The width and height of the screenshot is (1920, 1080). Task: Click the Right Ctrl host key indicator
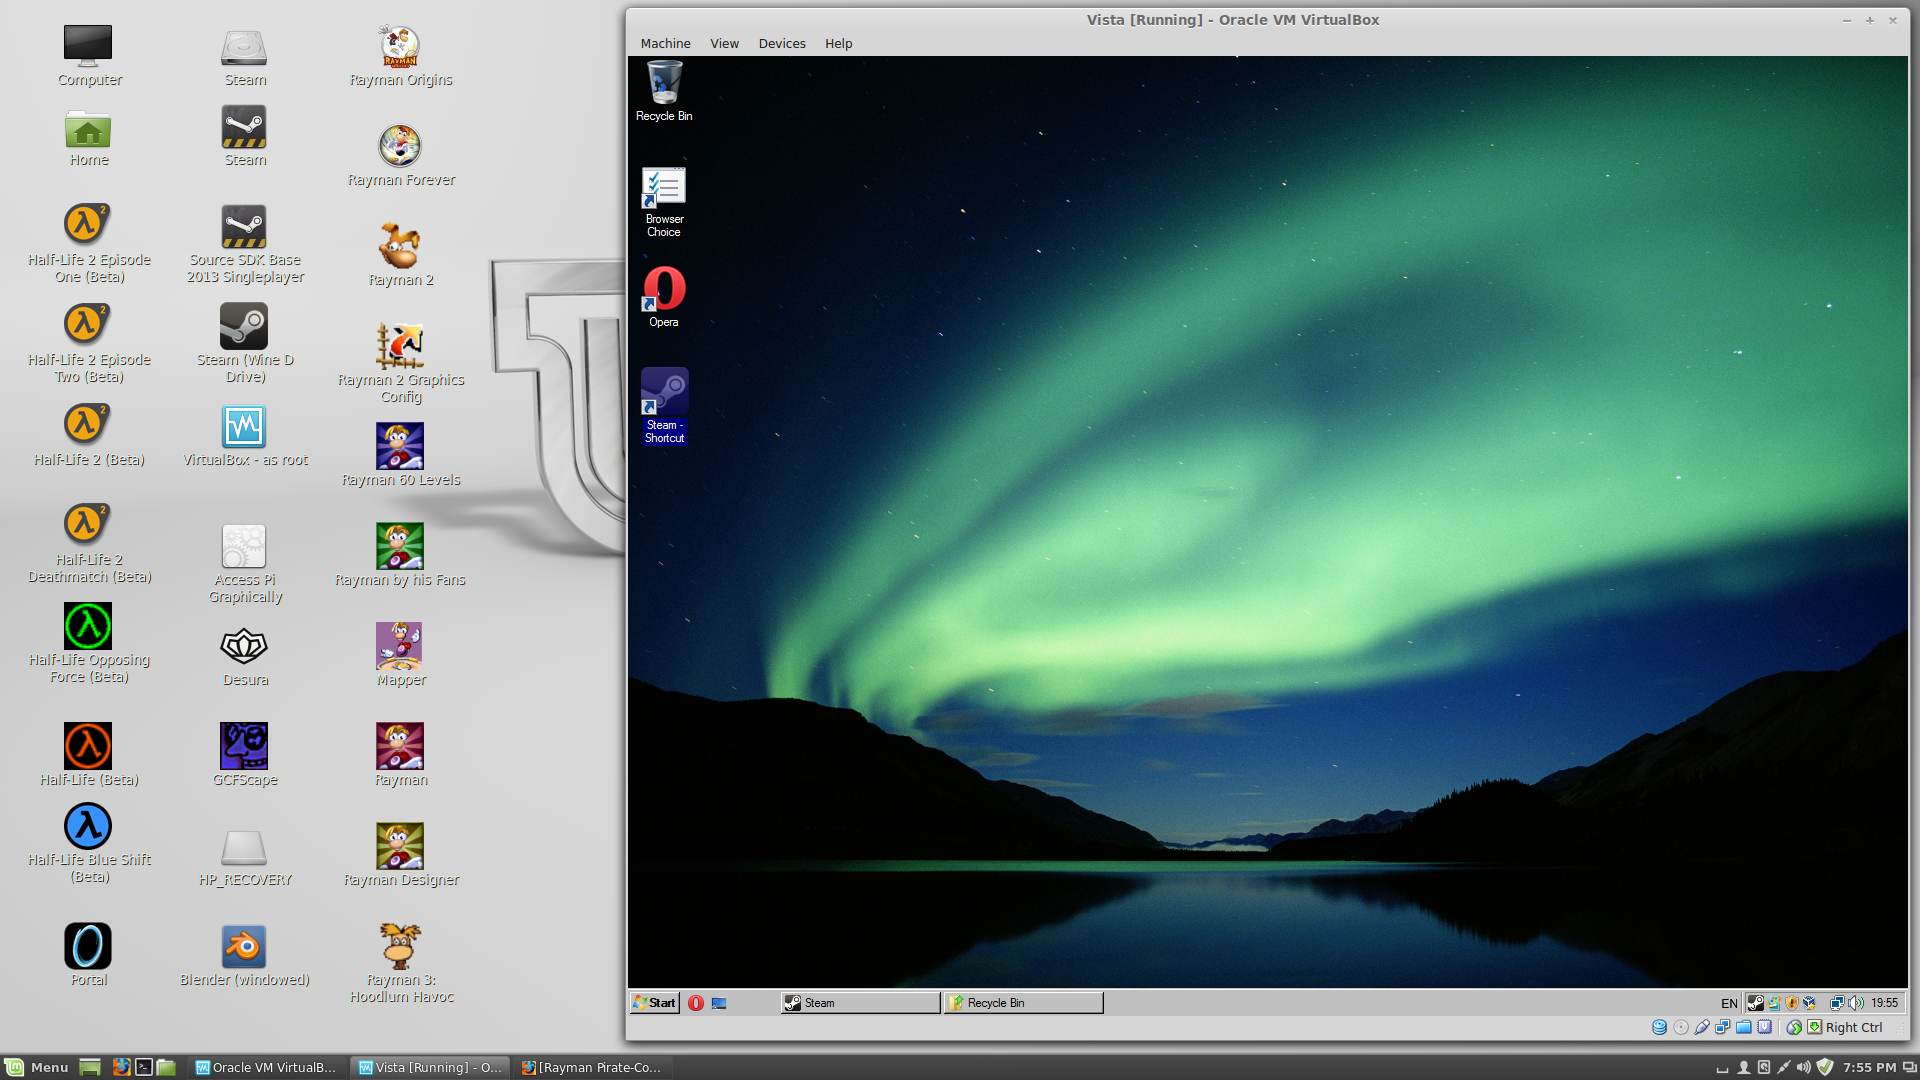tap(1853, 1027)
